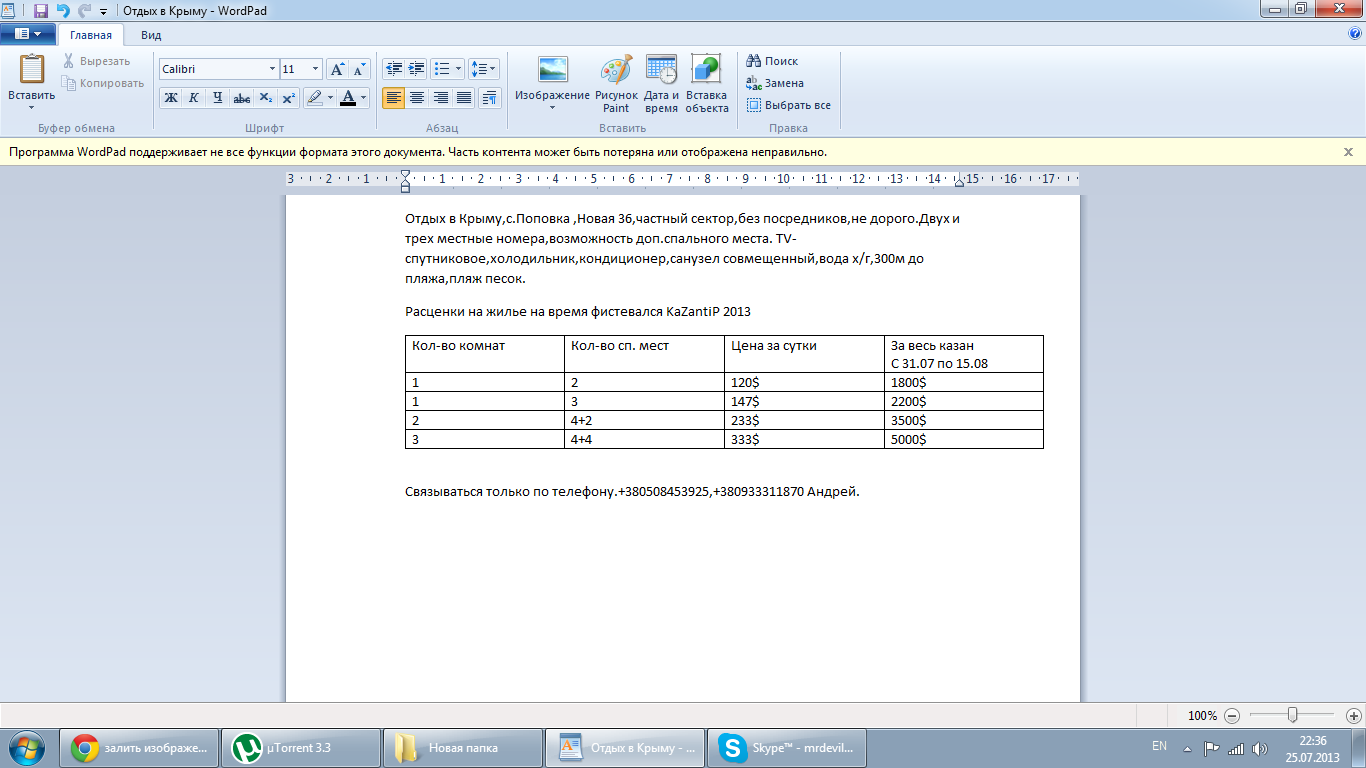Click Выбрать все (Select all) button
Screen dimensions: 1366x768
[788, 105]
